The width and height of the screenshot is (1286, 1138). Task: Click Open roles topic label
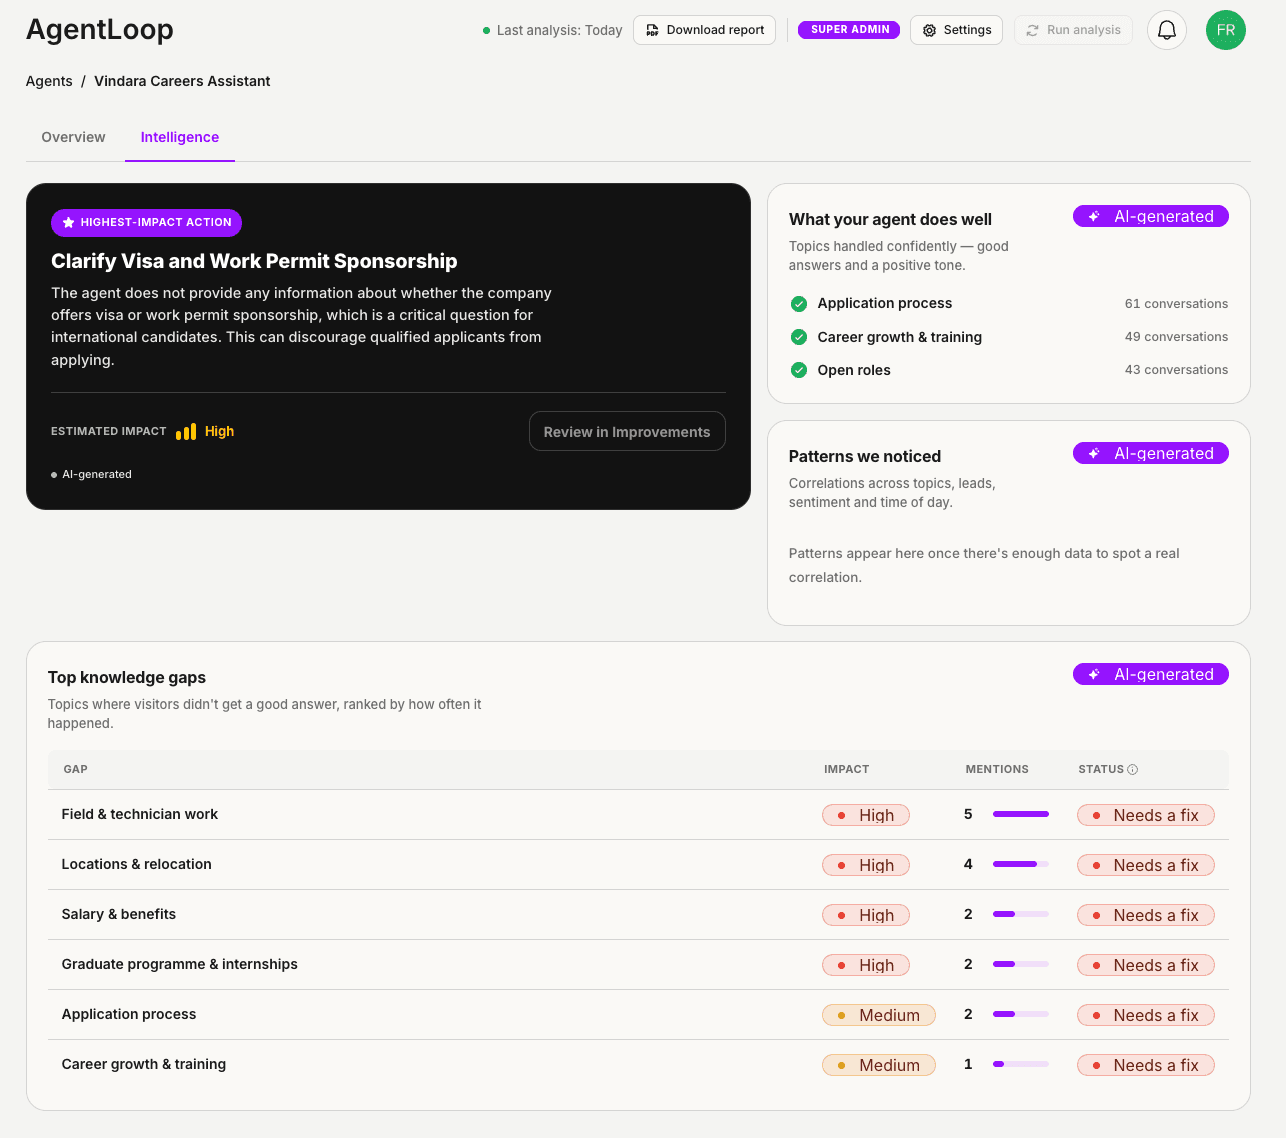click(854, 370)
